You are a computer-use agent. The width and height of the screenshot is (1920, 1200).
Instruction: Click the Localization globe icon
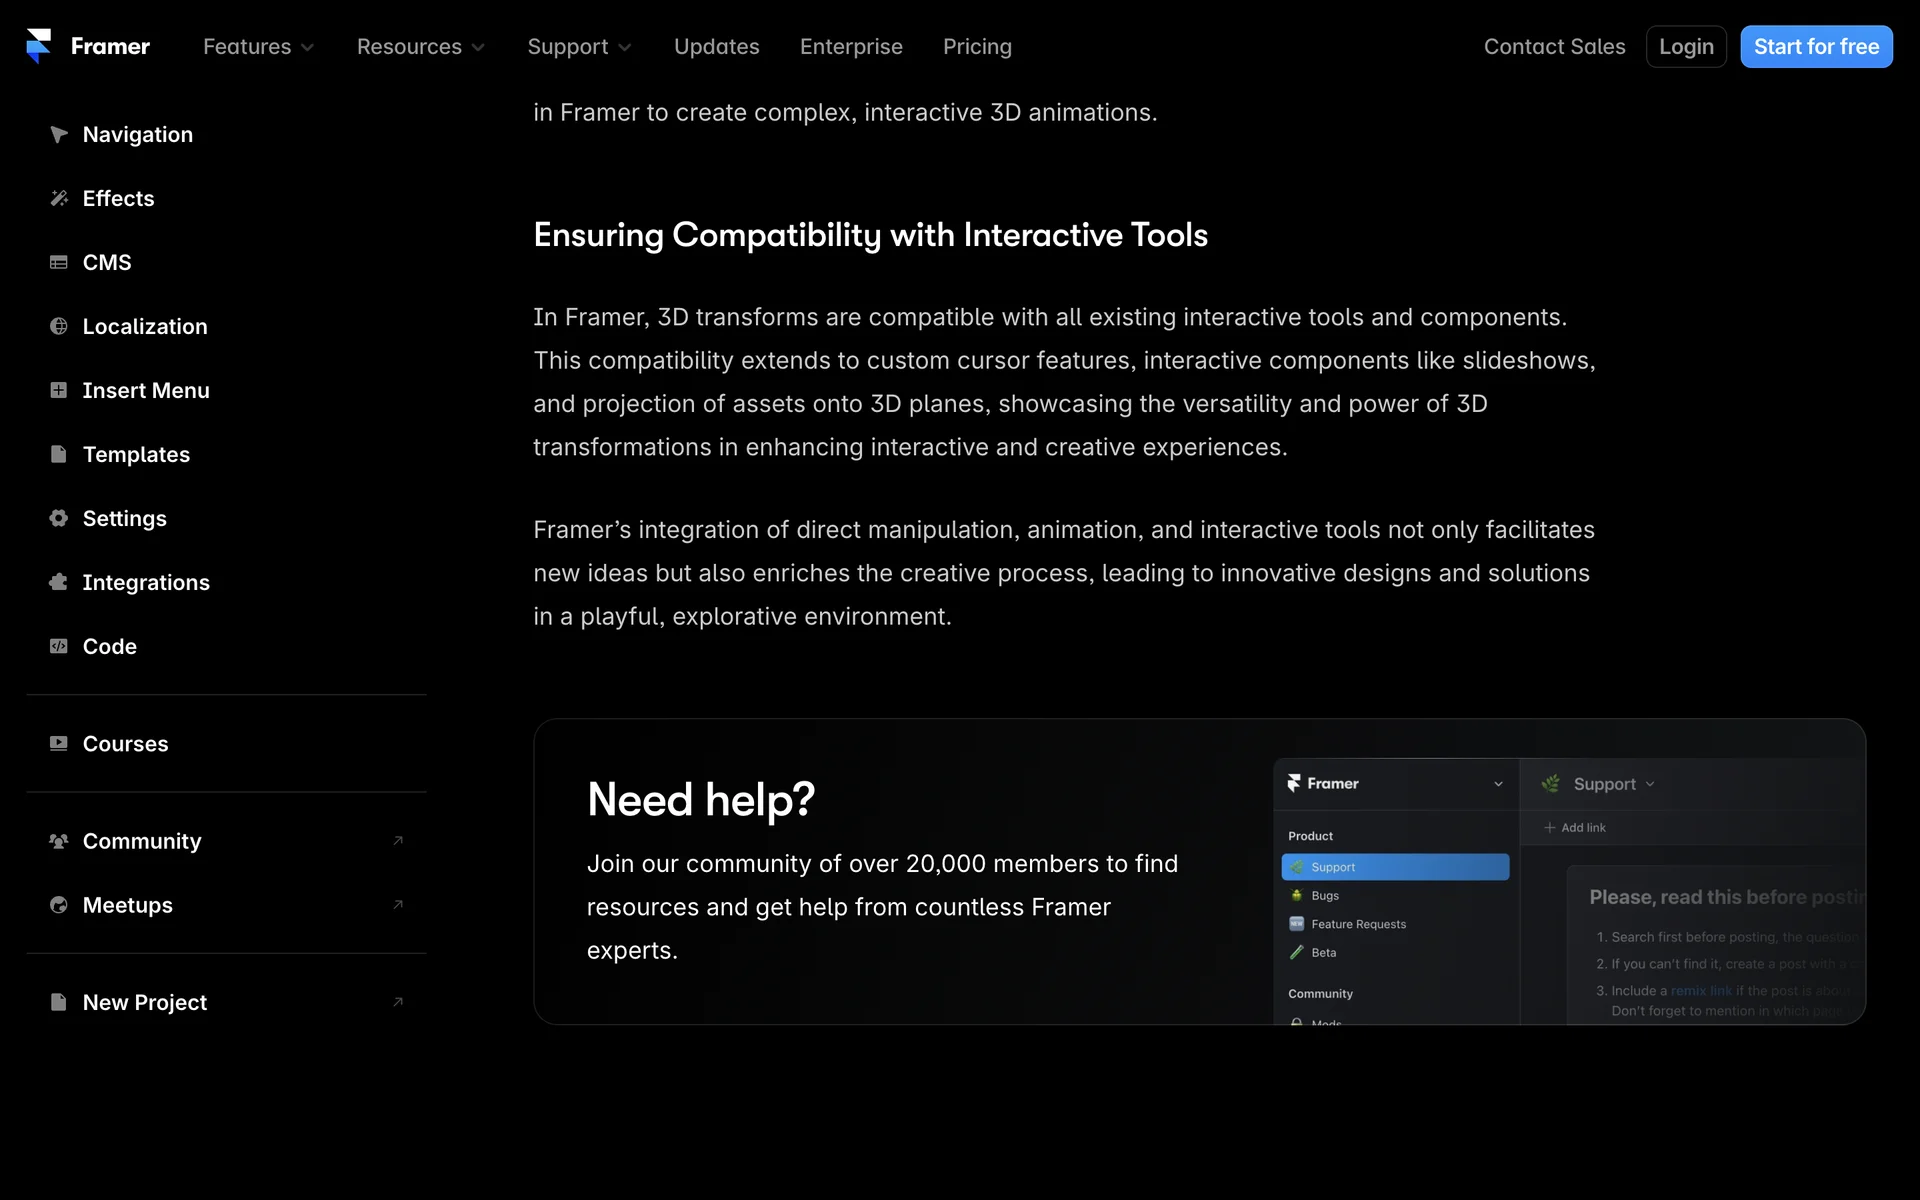click(x=59, y=326)
